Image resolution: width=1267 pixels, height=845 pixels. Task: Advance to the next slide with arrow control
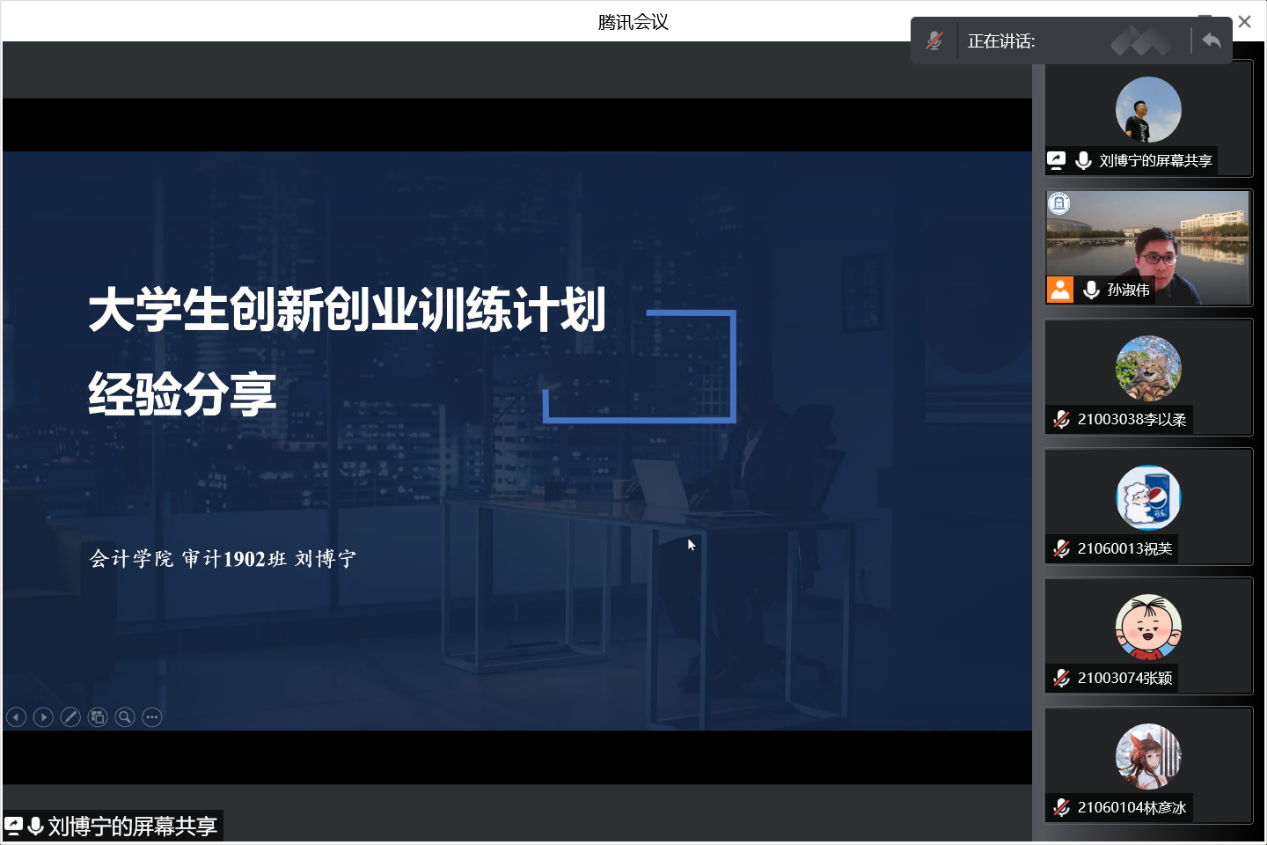[x=43, y=717]
